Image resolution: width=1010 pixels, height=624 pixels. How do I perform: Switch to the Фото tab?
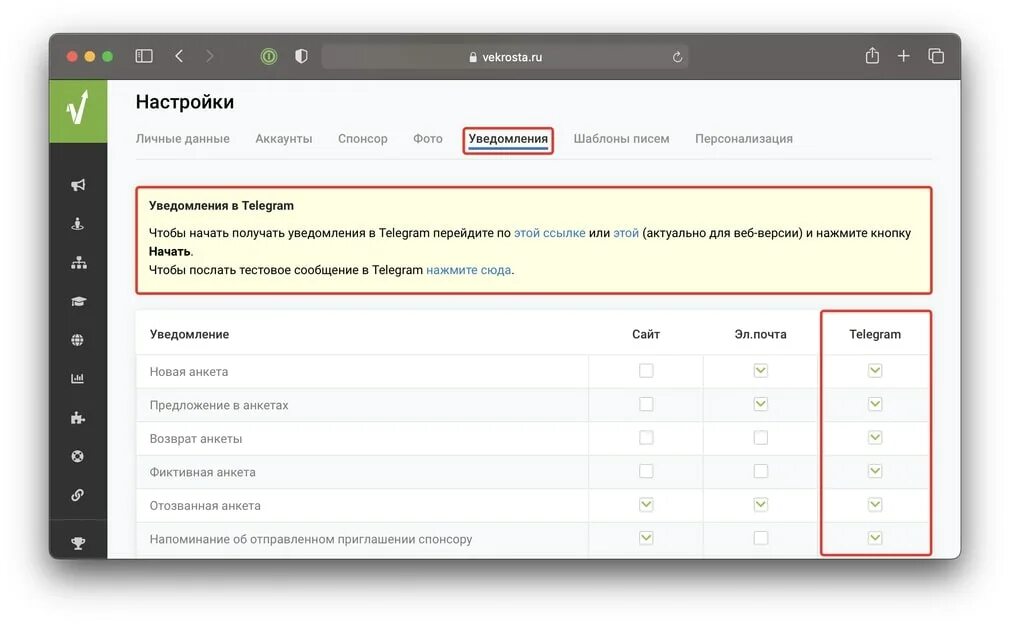pyautogui.click(x=428, y=138)
